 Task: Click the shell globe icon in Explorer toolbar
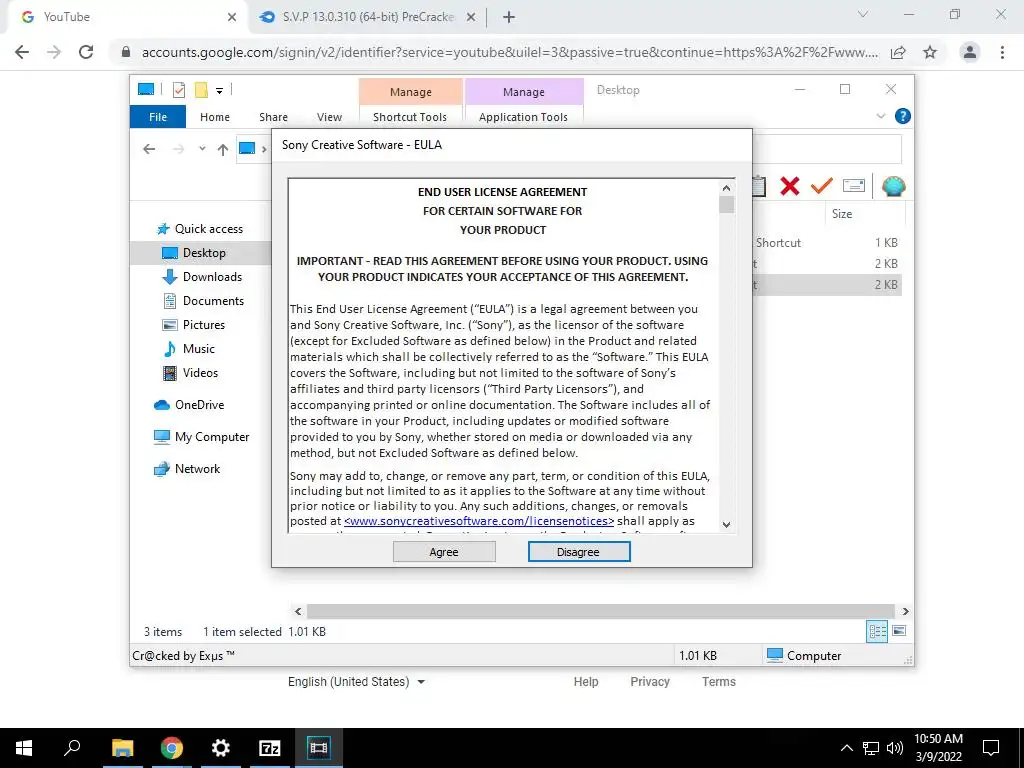(893, 186)
